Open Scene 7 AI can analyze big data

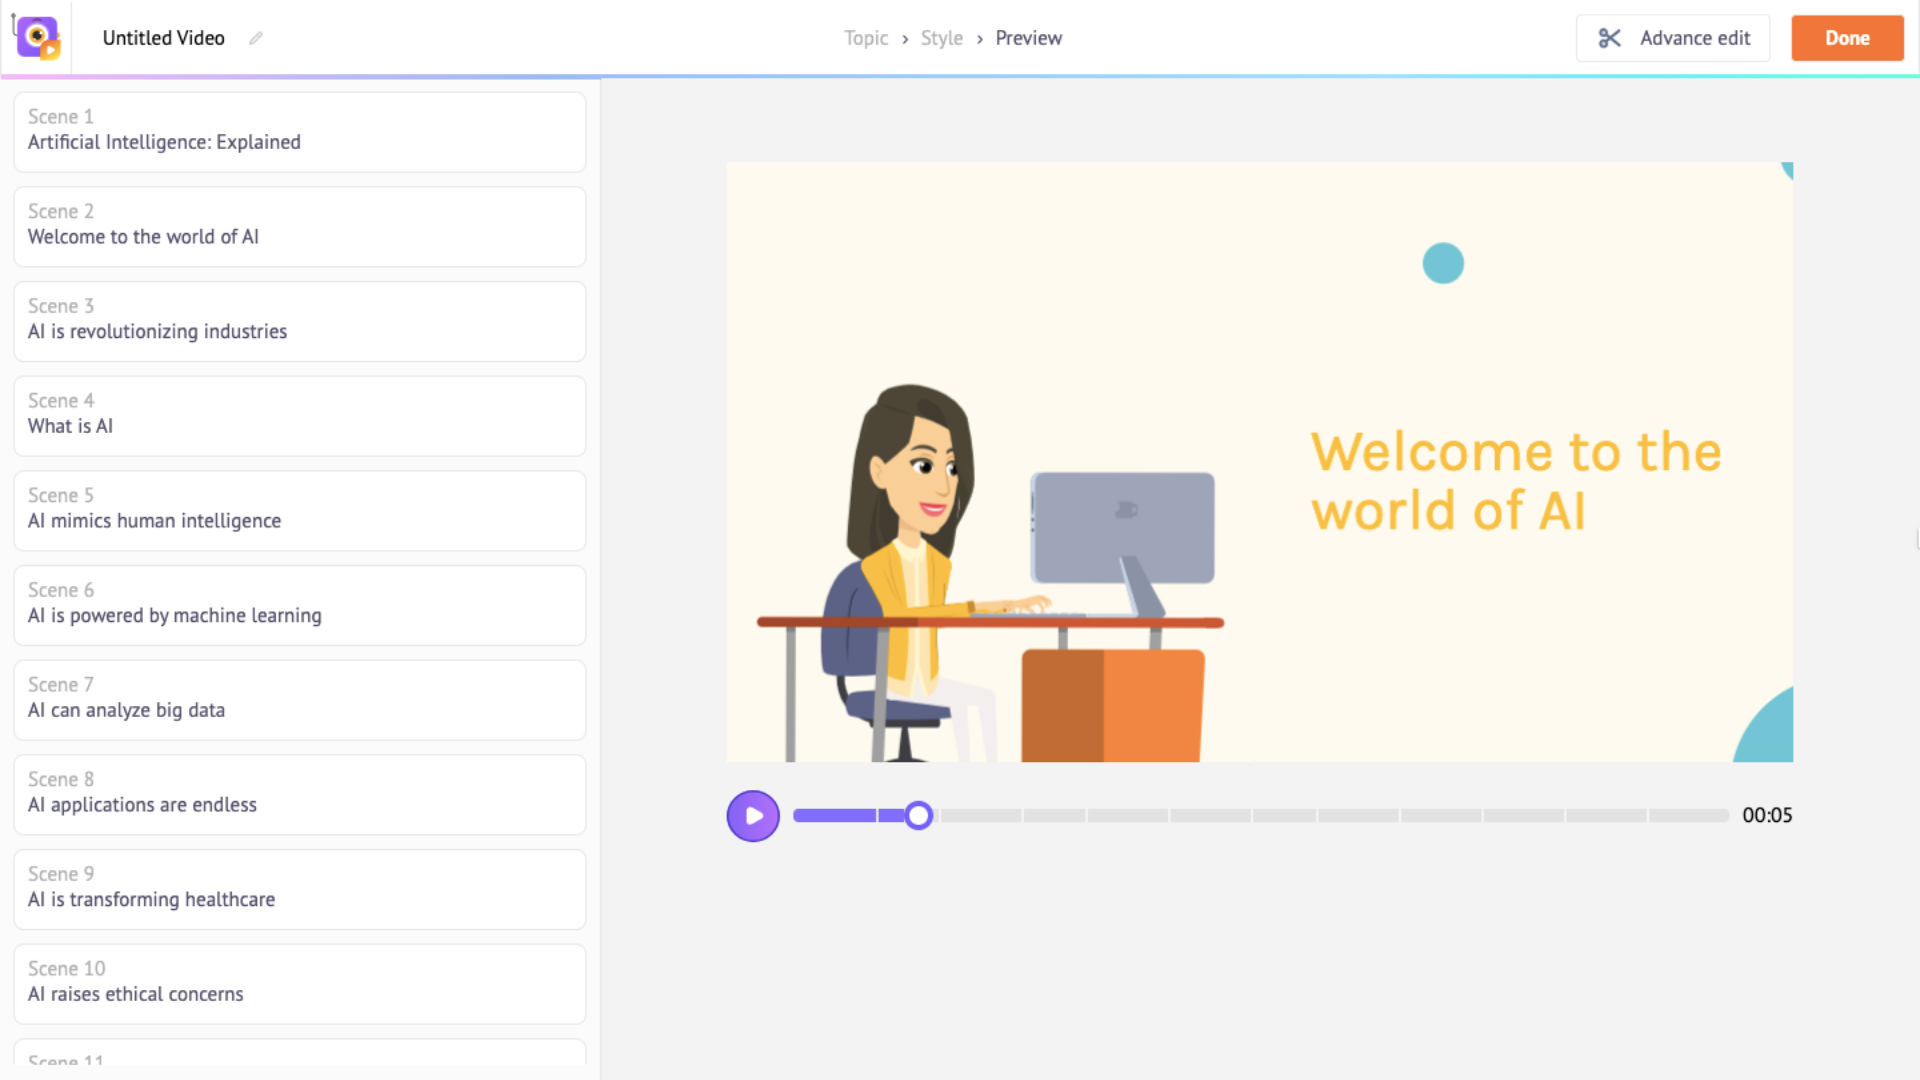(x=299, y=699)
